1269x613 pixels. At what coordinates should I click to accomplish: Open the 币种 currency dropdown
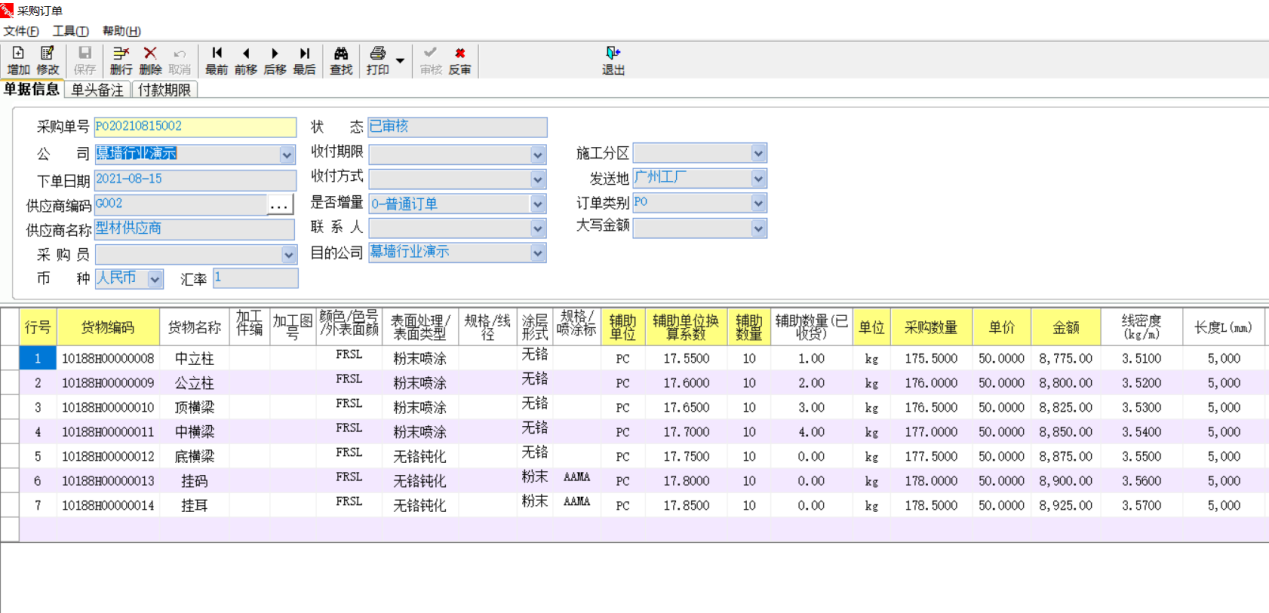(x=155, y=279)
